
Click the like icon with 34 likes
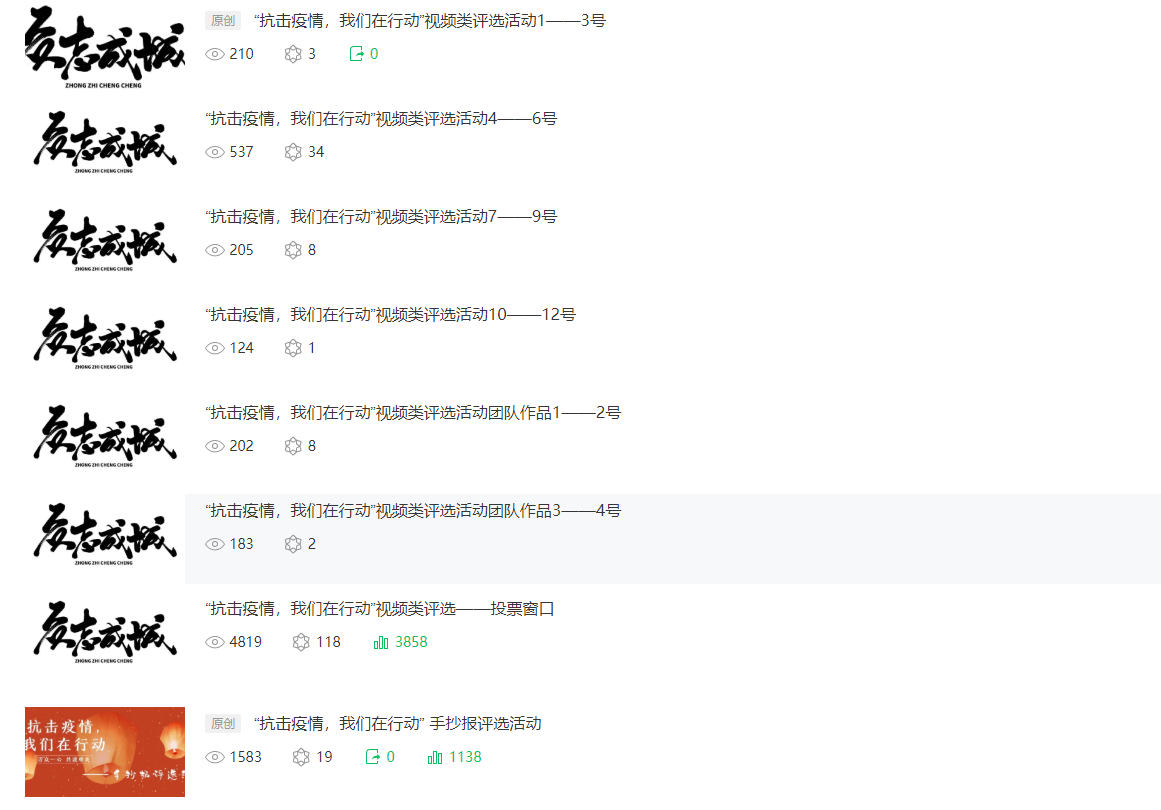293,152
